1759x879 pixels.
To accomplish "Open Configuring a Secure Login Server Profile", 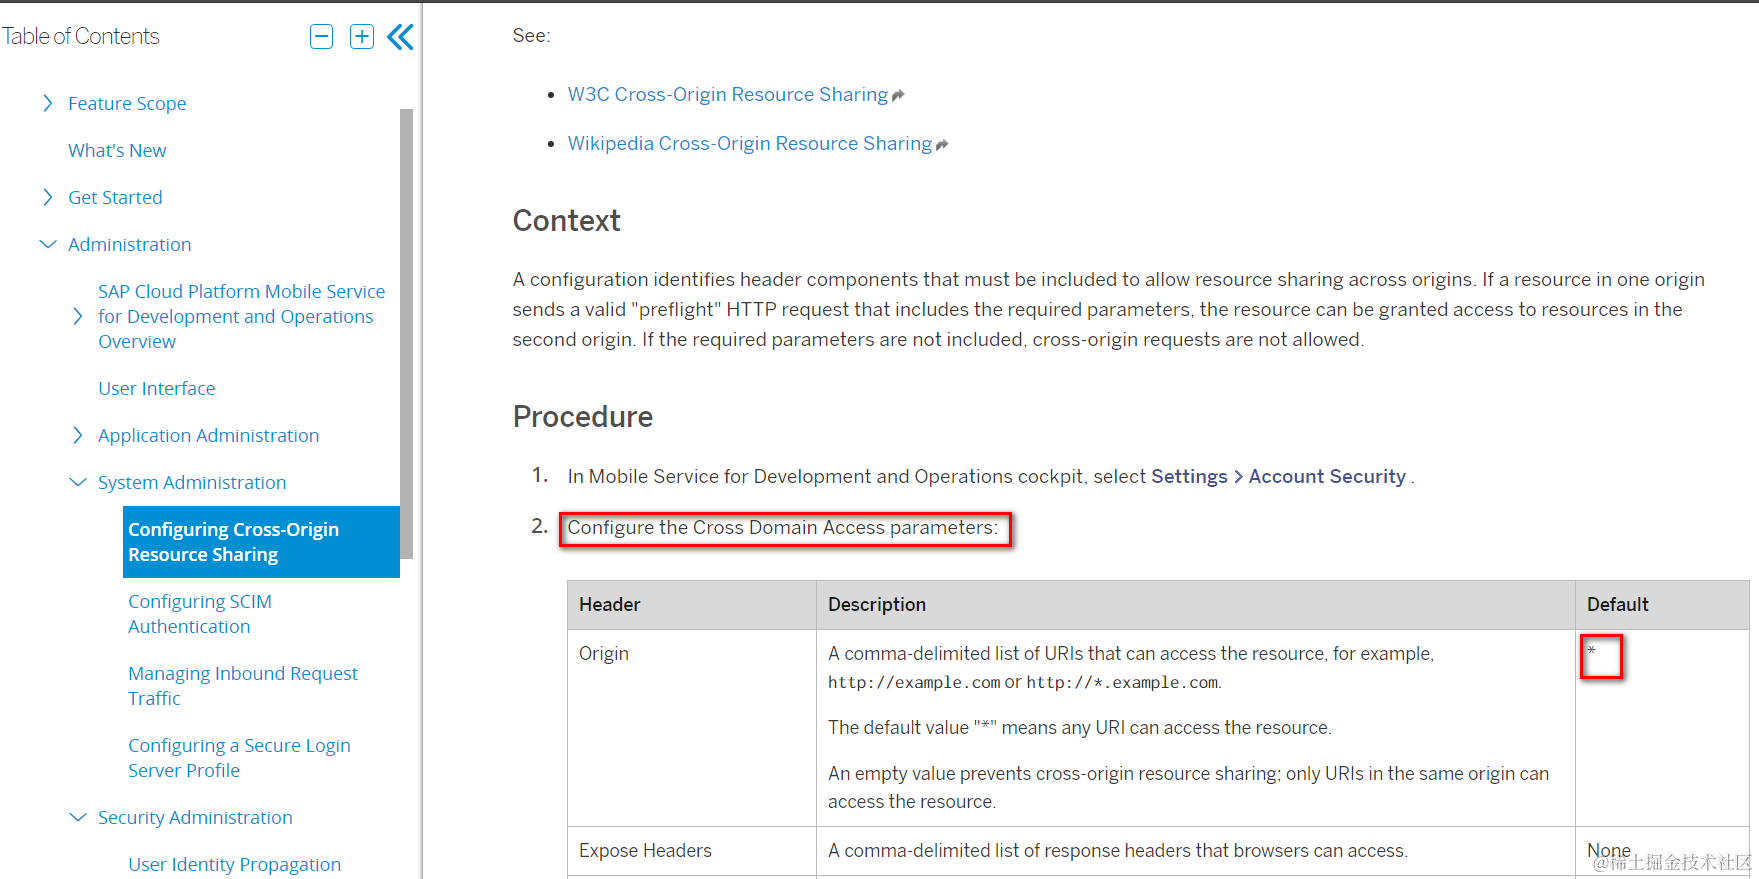I will click(x=239, y=758).
